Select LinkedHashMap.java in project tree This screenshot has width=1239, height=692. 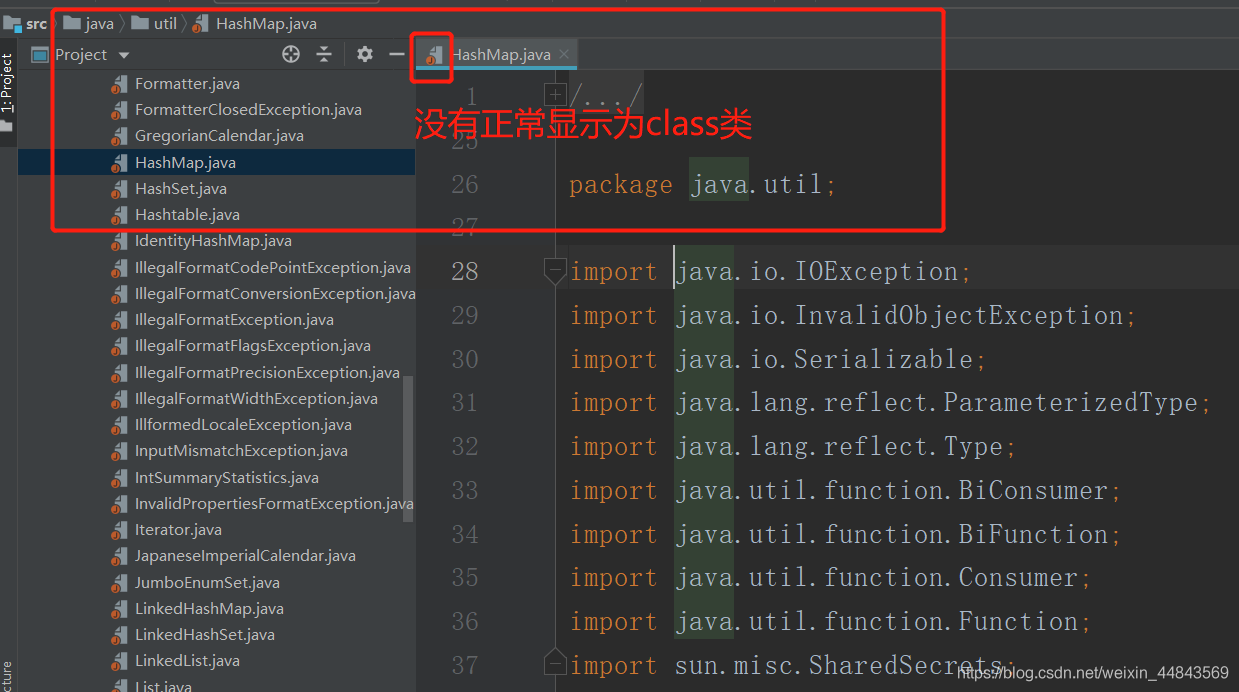click(209, 609)
